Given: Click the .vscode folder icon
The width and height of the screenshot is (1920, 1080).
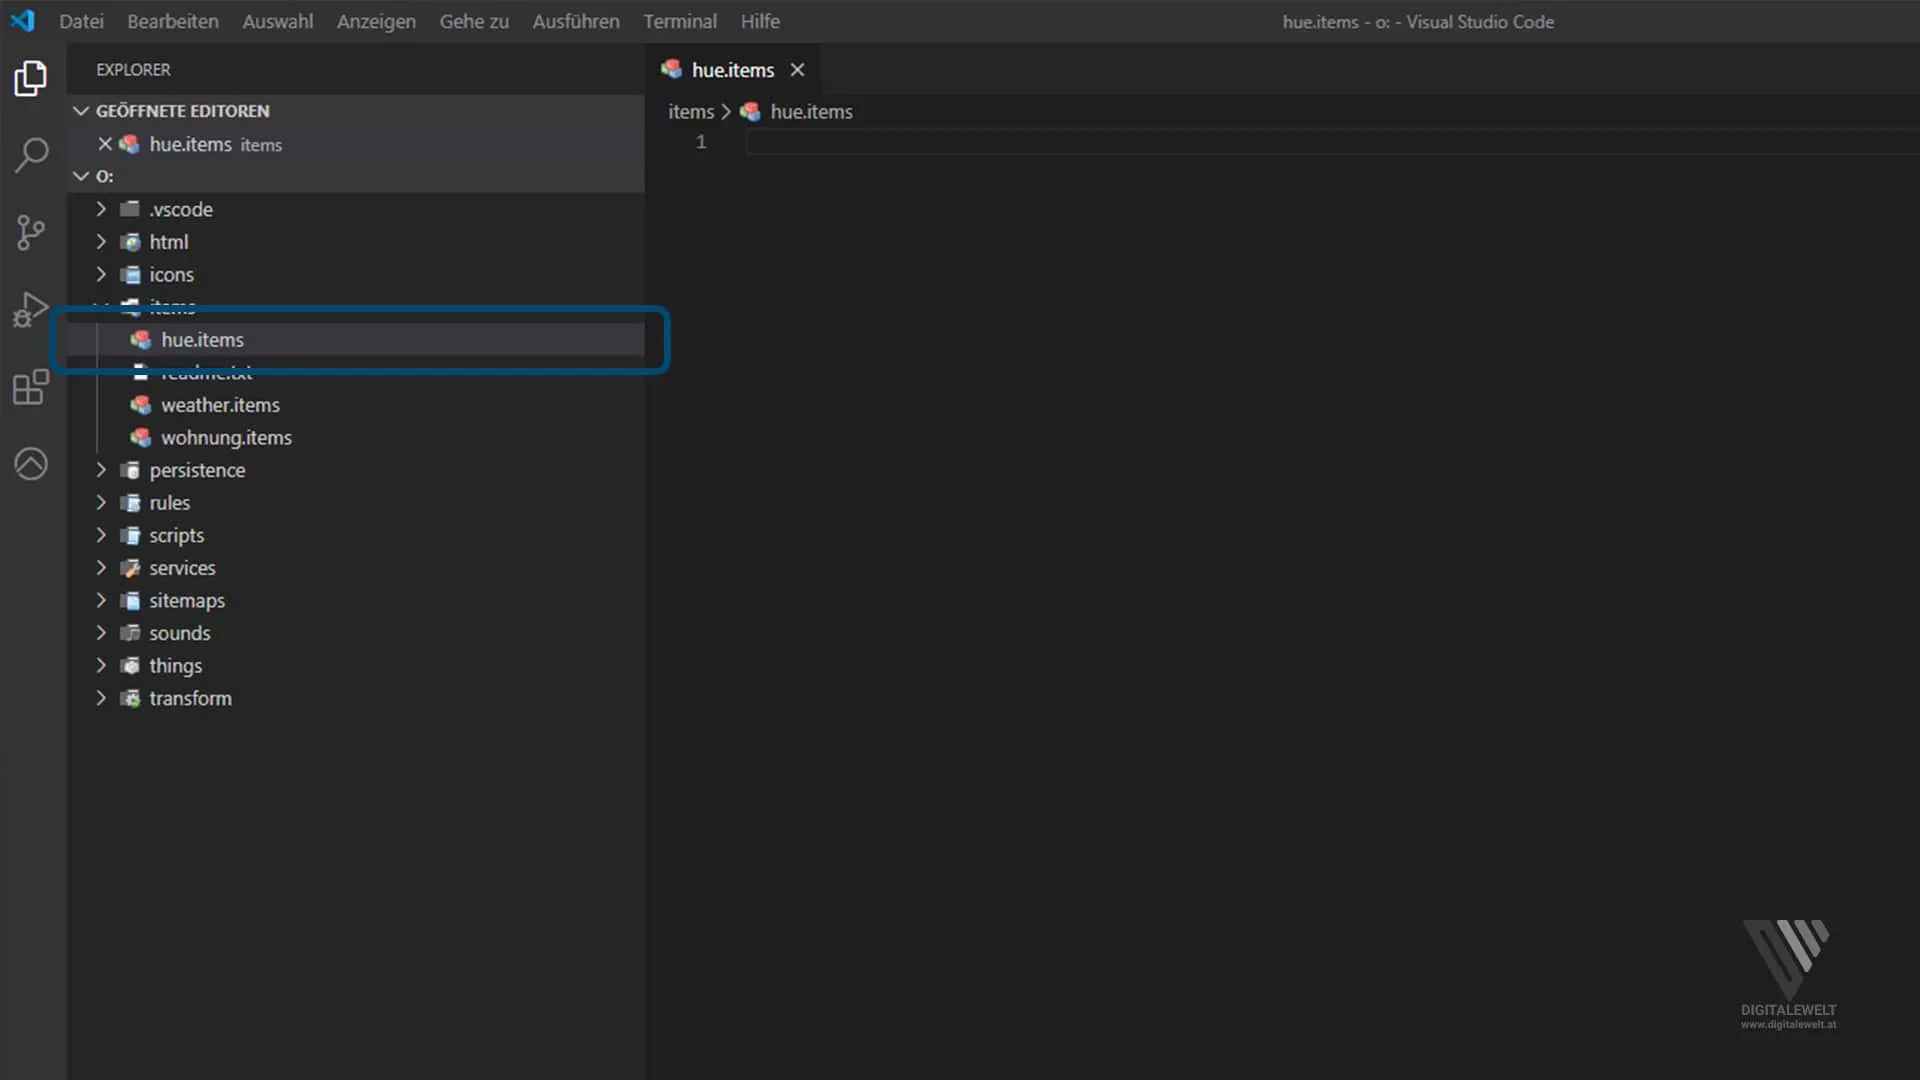Looking at the screenshot, I should [130, 209].
